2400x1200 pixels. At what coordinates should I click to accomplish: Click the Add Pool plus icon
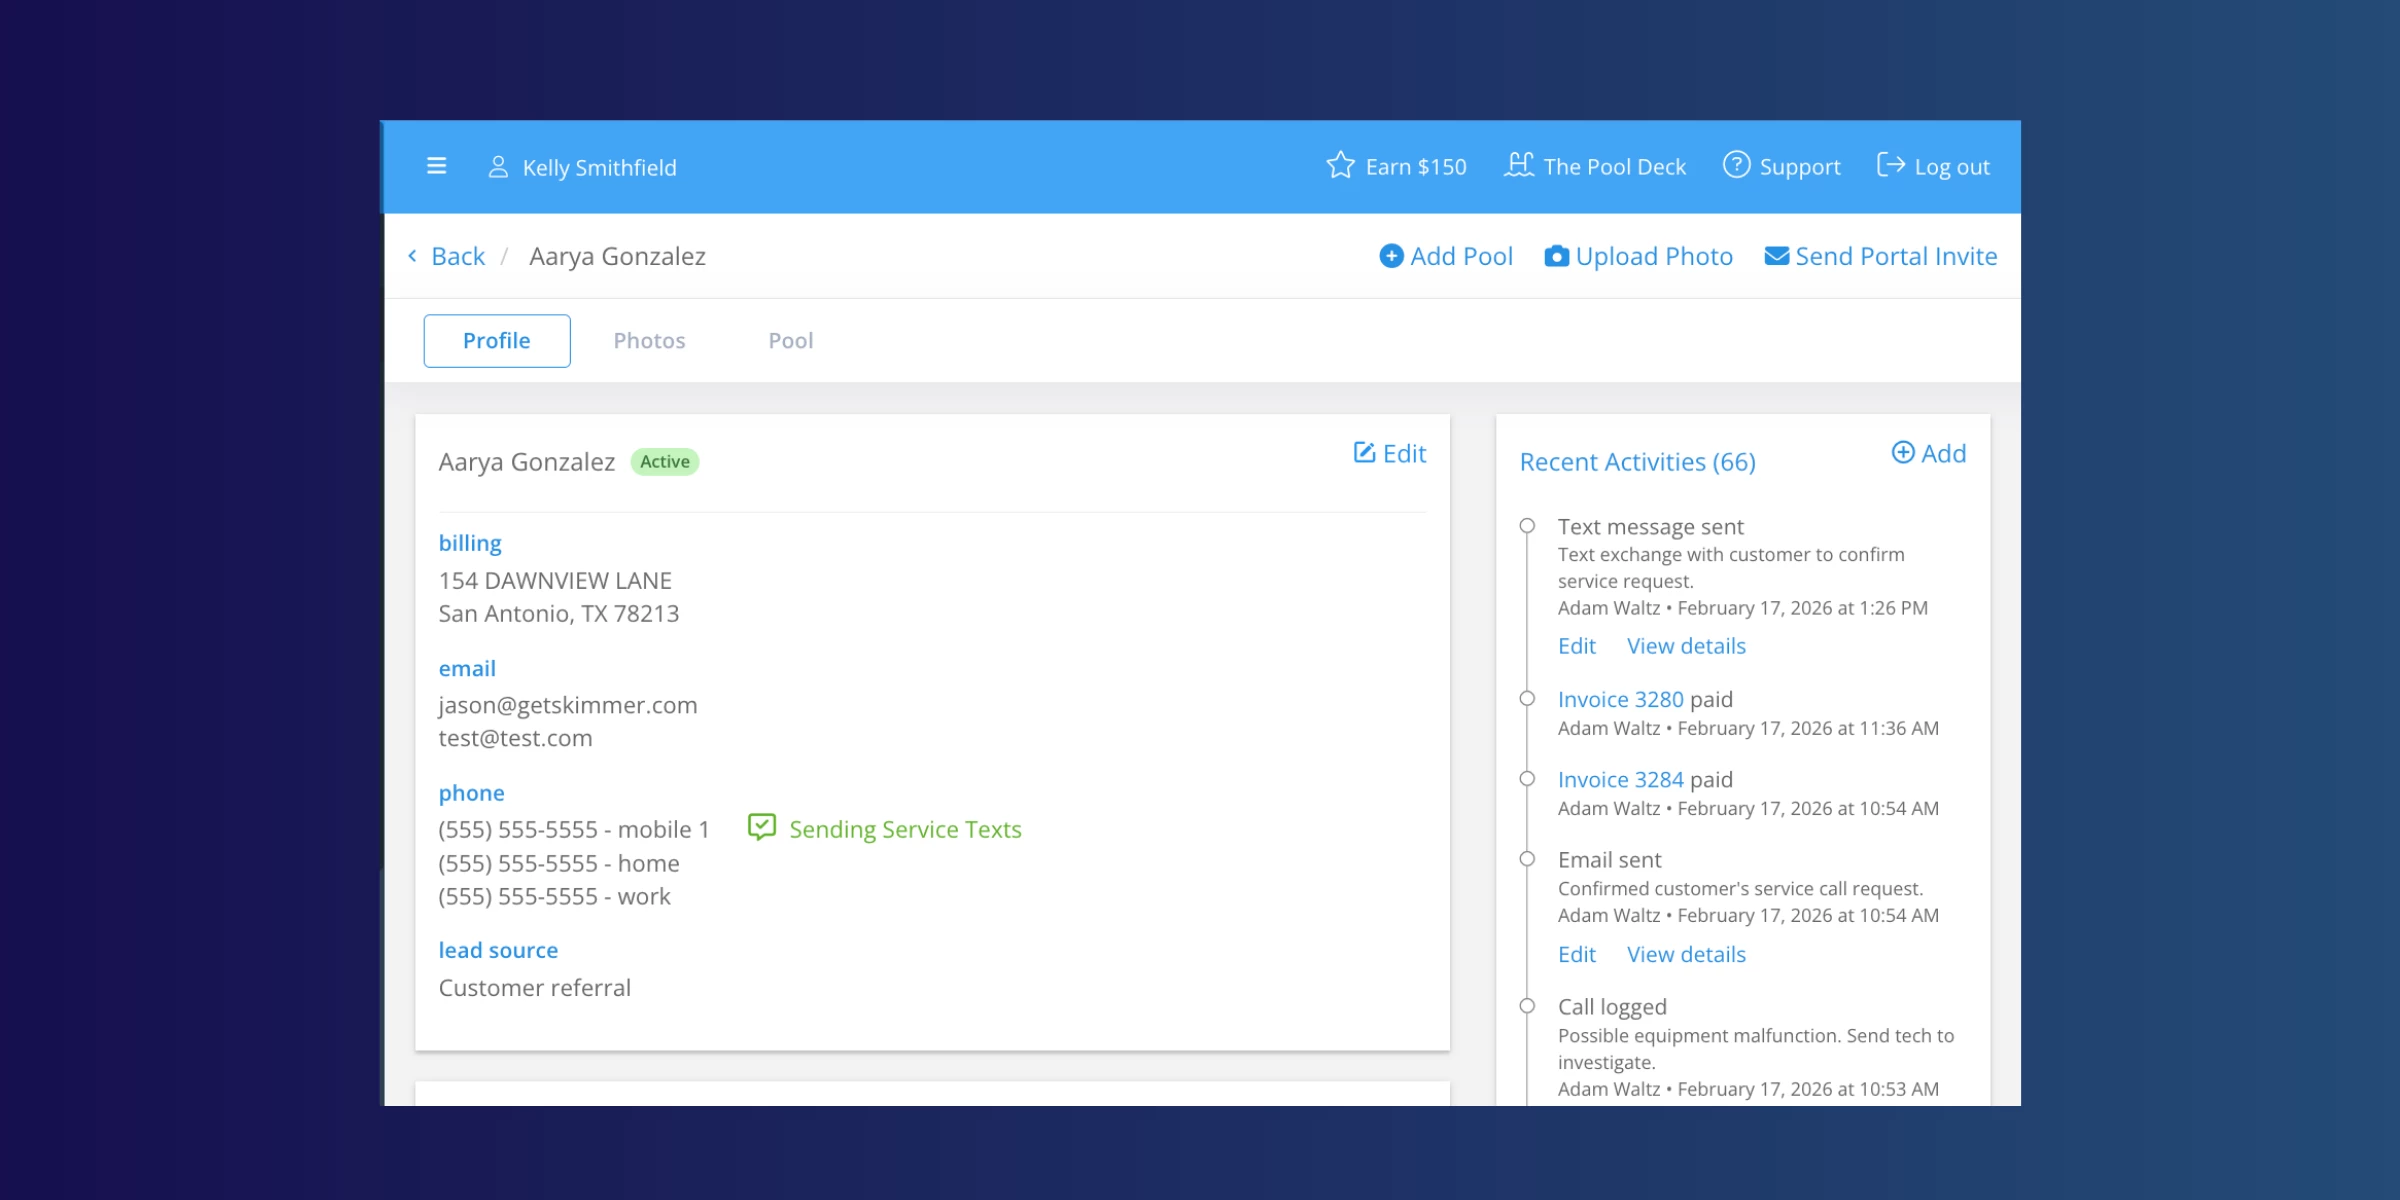click(x=1391, y=256)
